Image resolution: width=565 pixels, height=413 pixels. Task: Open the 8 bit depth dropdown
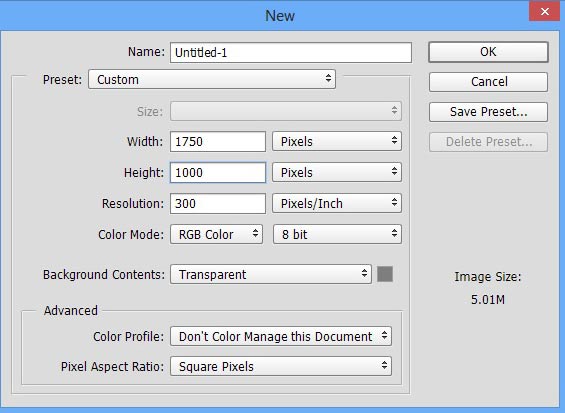click(337, 234)
